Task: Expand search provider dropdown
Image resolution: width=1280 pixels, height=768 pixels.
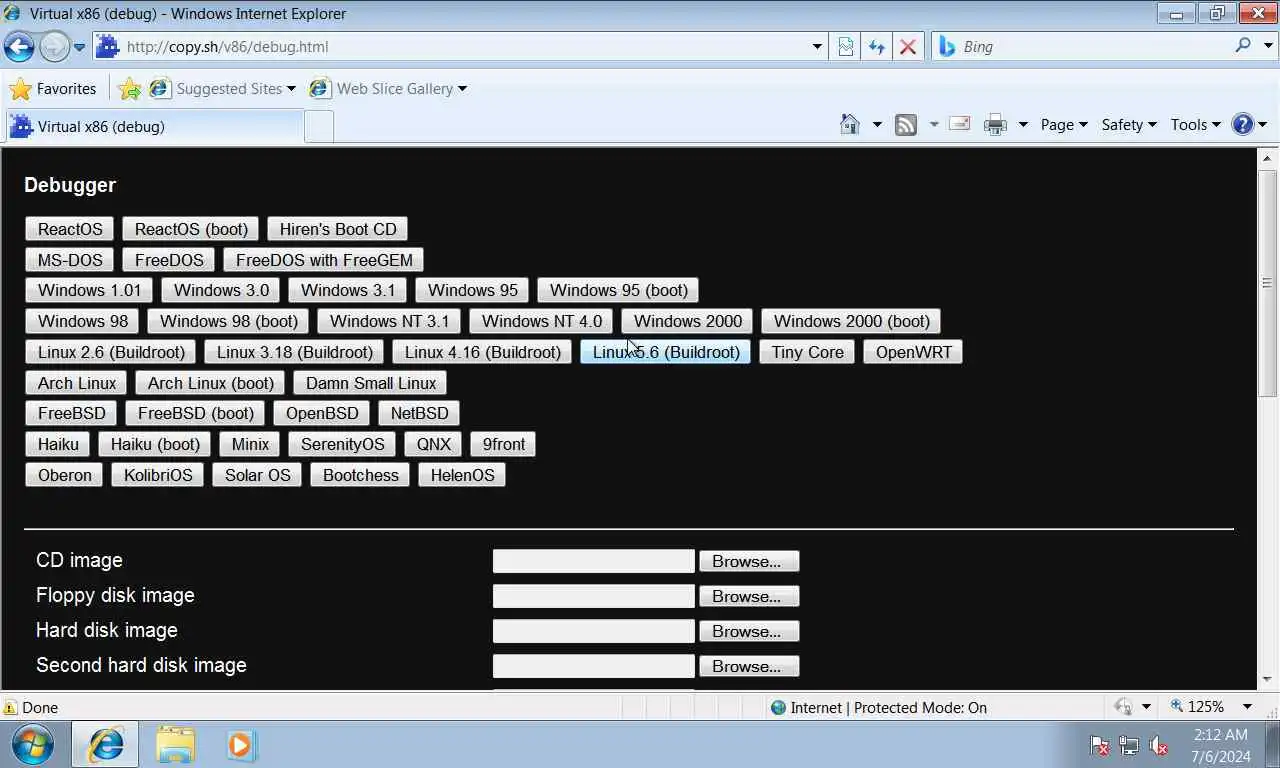Action: [x=1269, y=46]
